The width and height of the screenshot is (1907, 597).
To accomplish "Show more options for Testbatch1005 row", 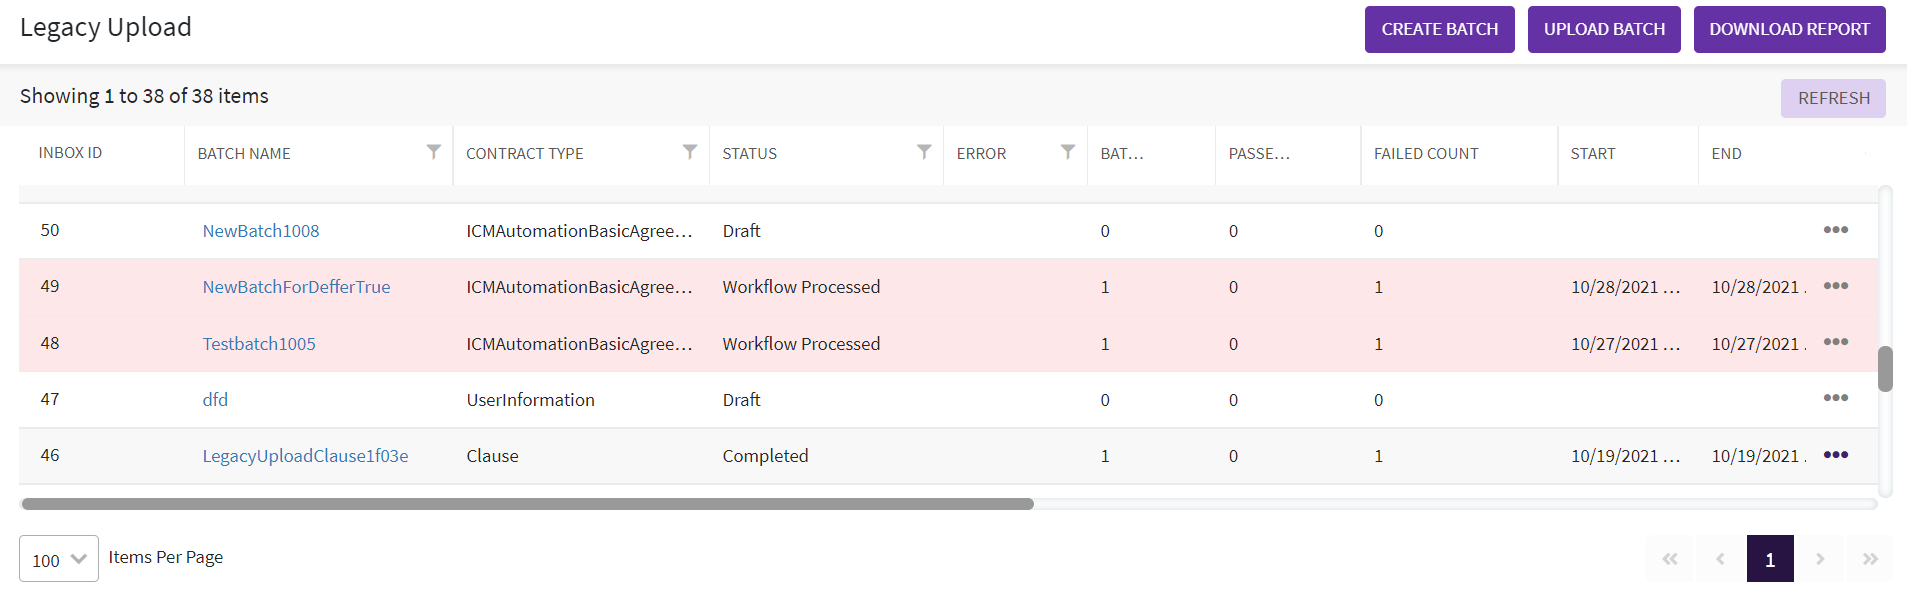I will (1835, 342).
